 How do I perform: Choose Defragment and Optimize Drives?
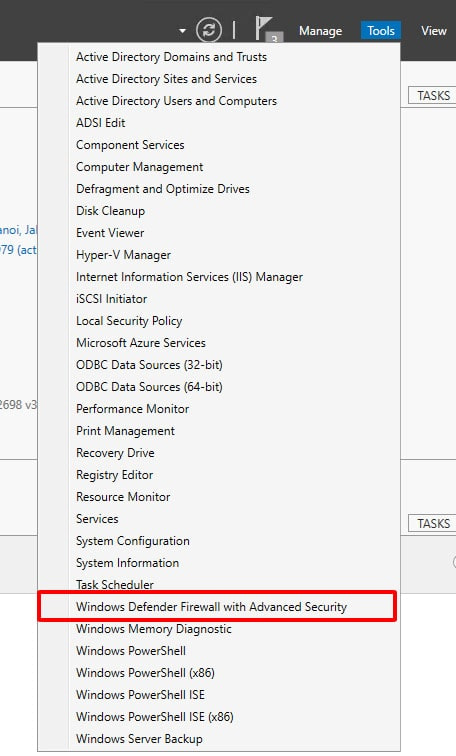pos(219,189)
